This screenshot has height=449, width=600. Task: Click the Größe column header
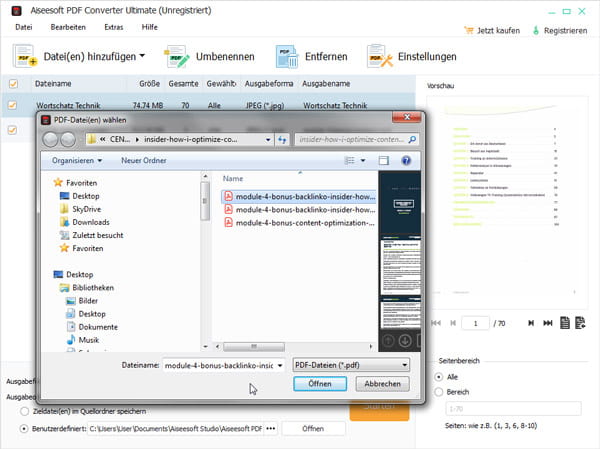coord(149,83)
